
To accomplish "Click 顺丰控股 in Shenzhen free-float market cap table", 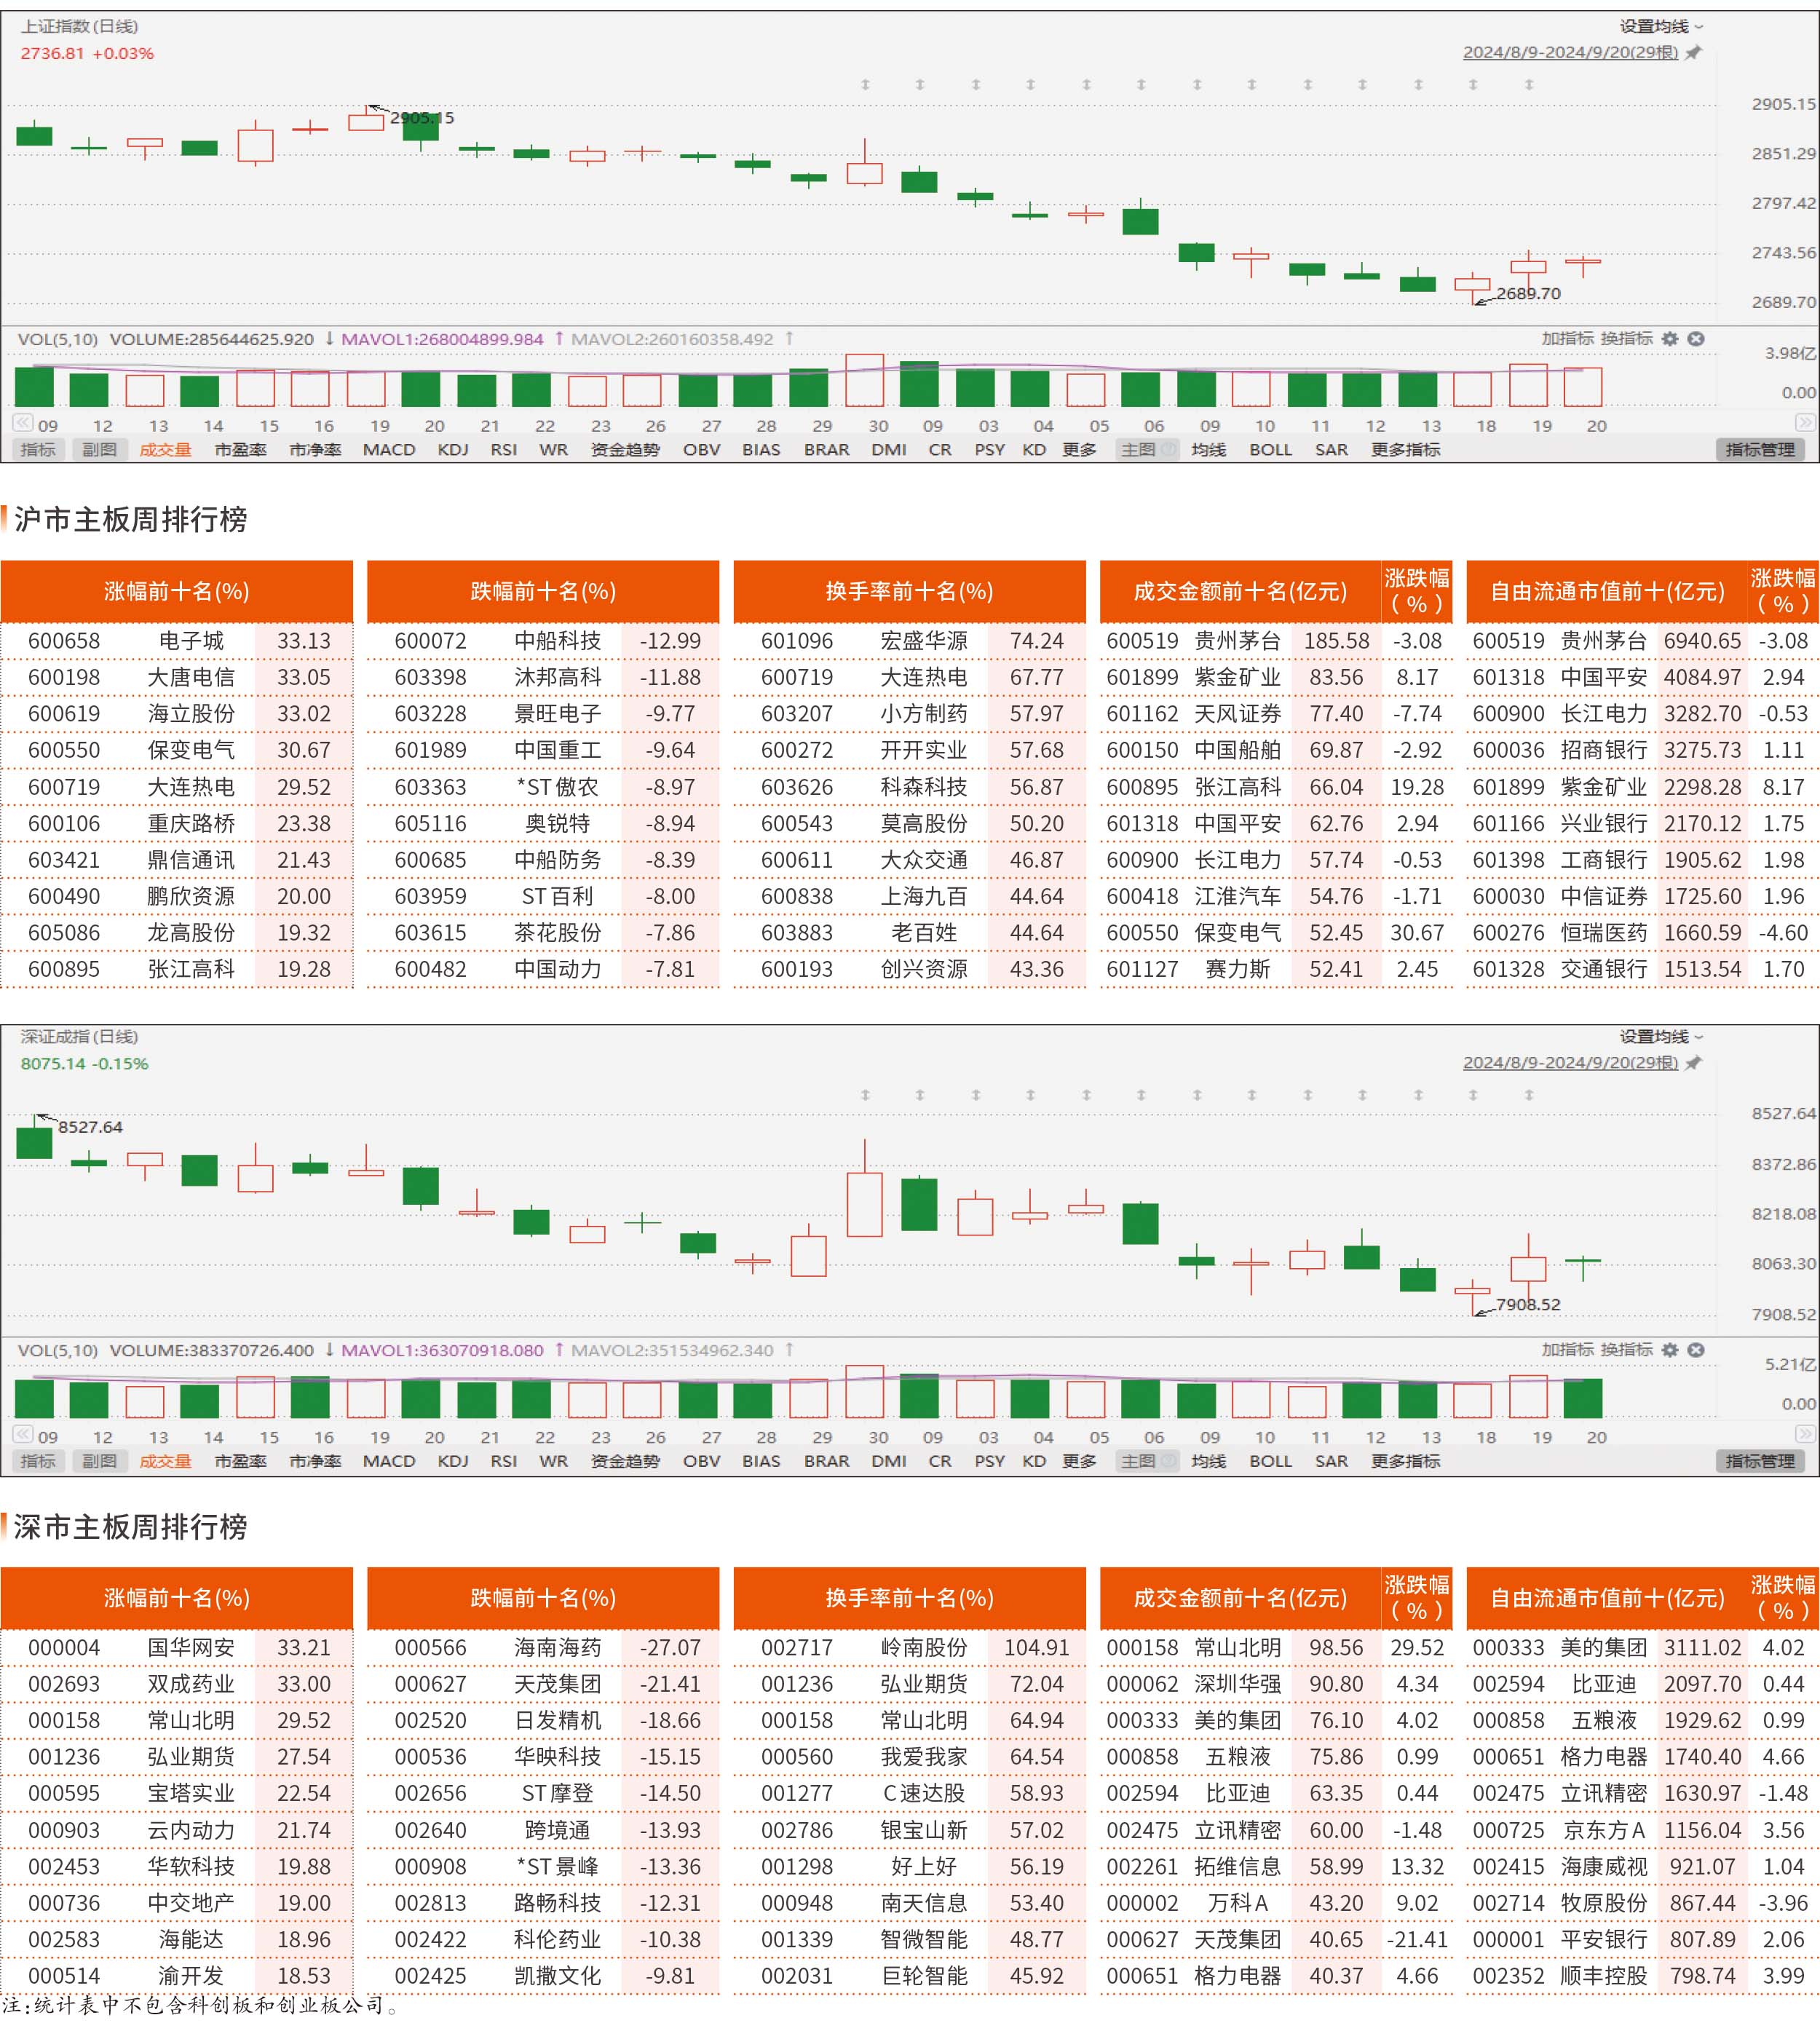I will point(1603,1976).
